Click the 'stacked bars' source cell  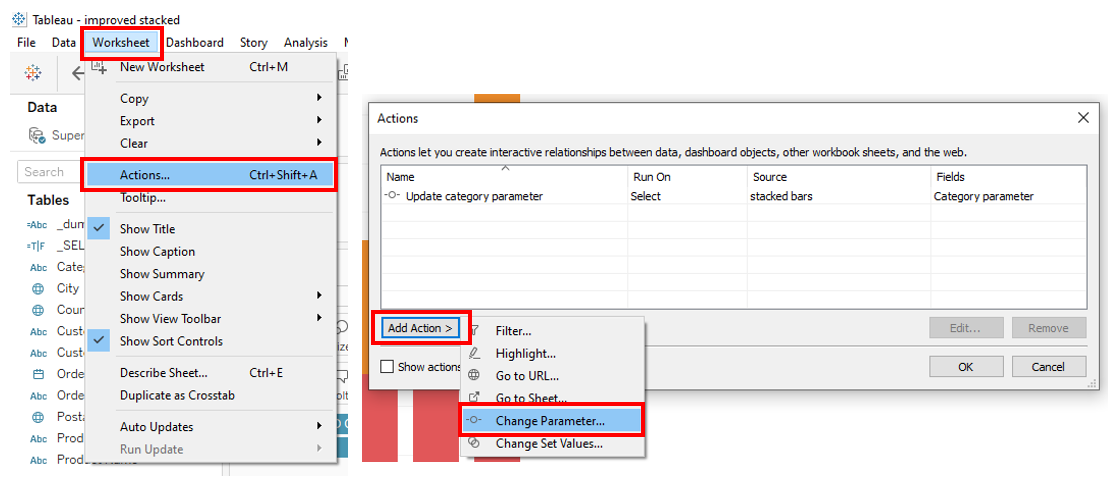point(781,196)
